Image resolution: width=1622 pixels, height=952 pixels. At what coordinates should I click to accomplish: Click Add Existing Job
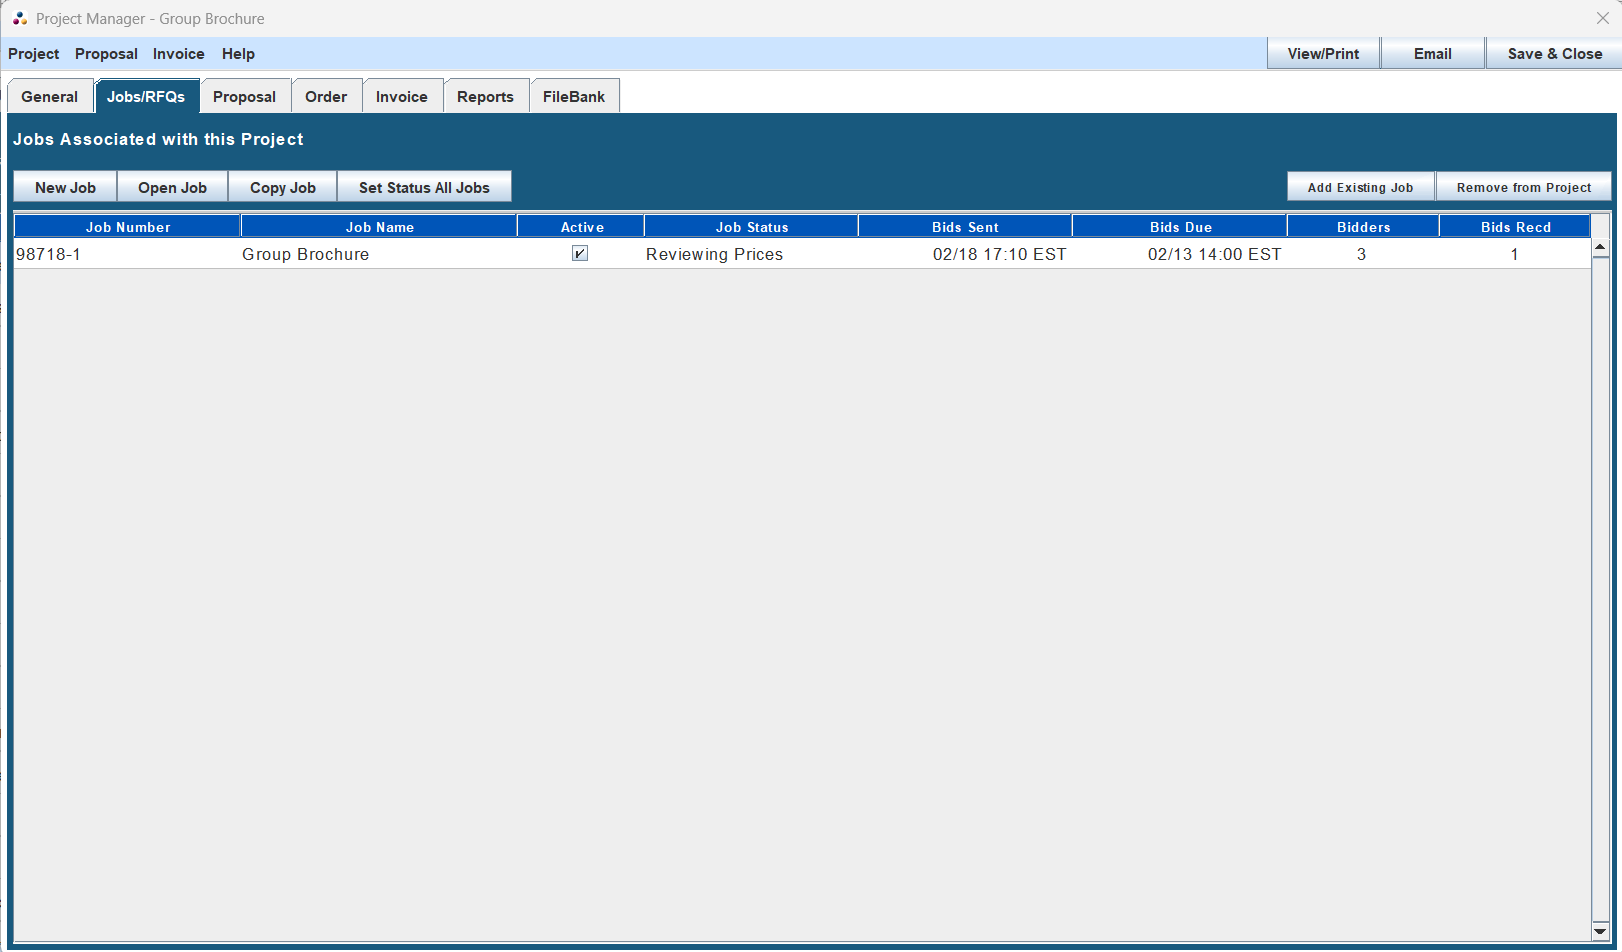coord(1360,186)
